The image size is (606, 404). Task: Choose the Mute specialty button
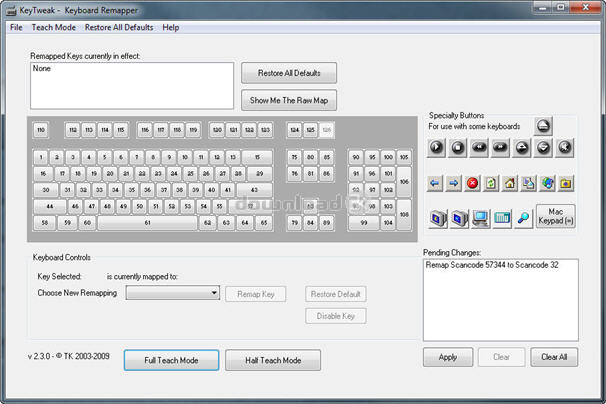pyautogui.click(x=565, y=147)
